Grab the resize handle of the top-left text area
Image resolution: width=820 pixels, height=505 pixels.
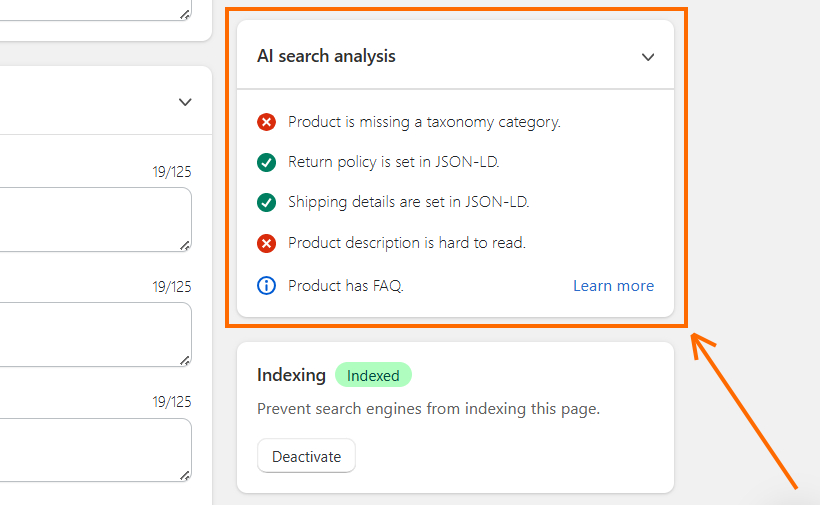pyautogui.click(x=185, y=15)
